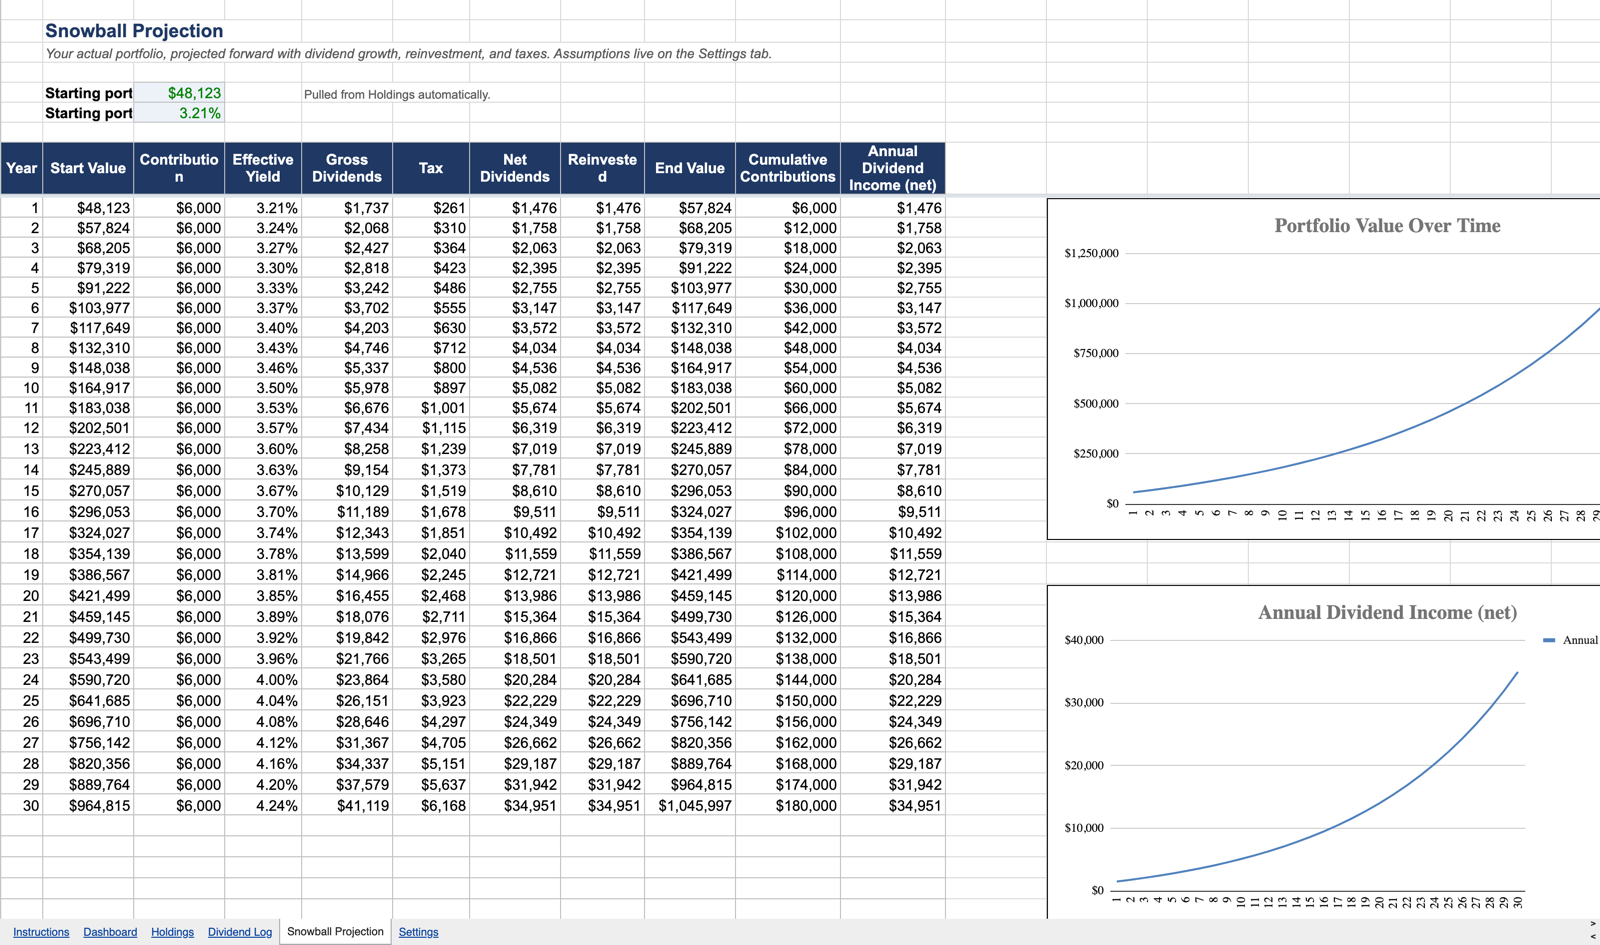Viewport: 1600px width, 945px height.
Task: Click the Annual legend entry in dividend chart
Action: tap(1571, 640)
